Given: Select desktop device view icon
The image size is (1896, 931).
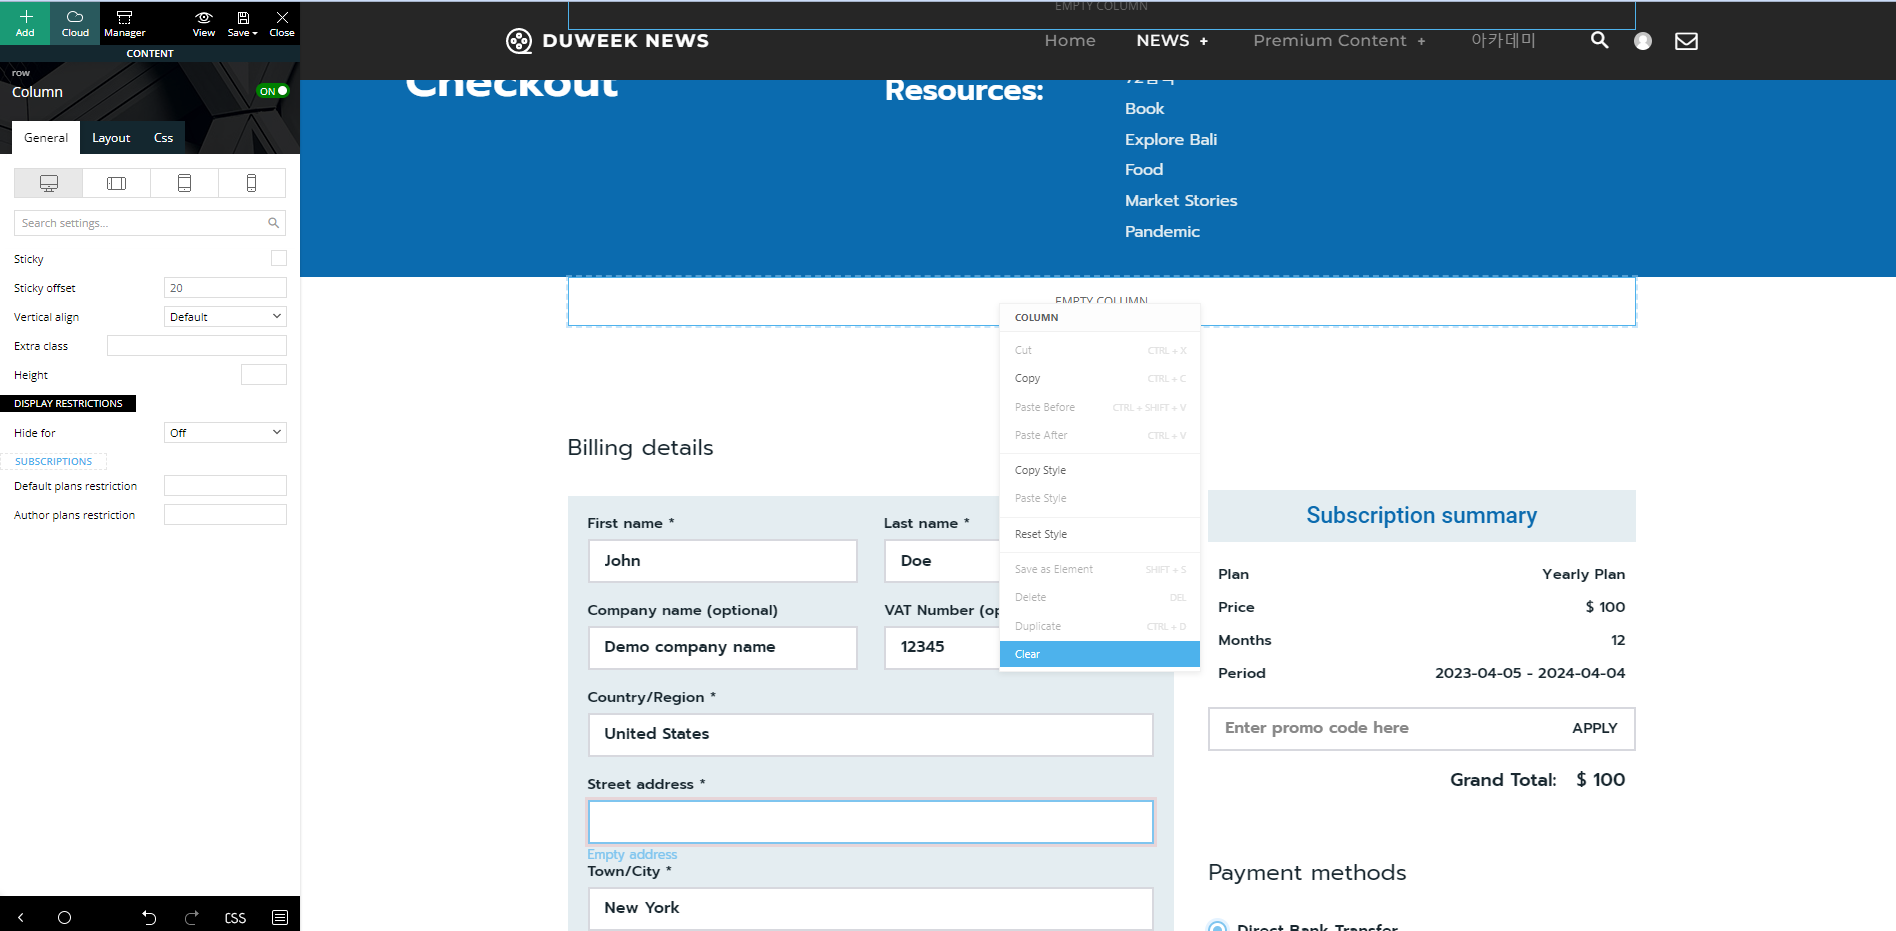Looking at the screenshot, I should tap(49, 183).
